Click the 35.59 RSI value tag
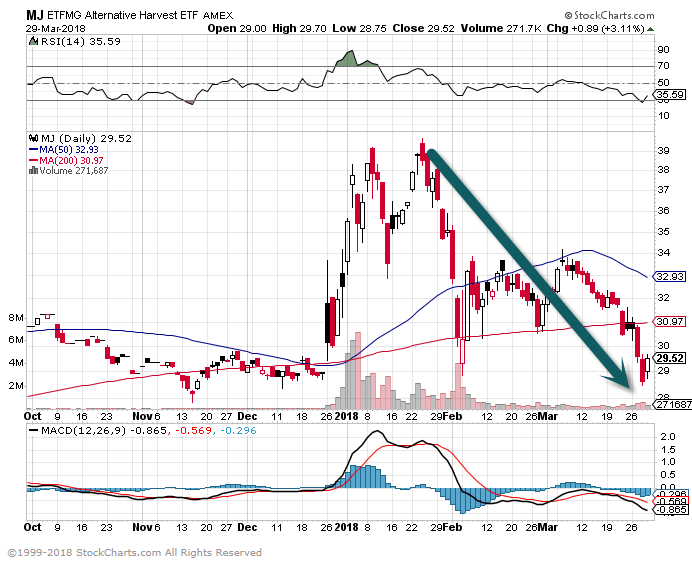Image resolution: width=692 pixels, height=570 pixels. 670,94
